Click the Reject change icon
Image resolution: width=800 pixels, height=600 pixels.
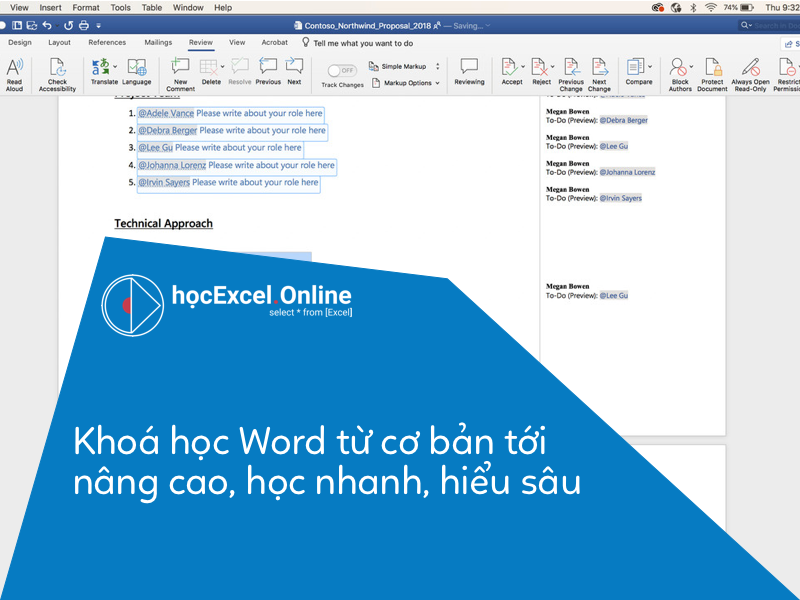tap(539, 67)
